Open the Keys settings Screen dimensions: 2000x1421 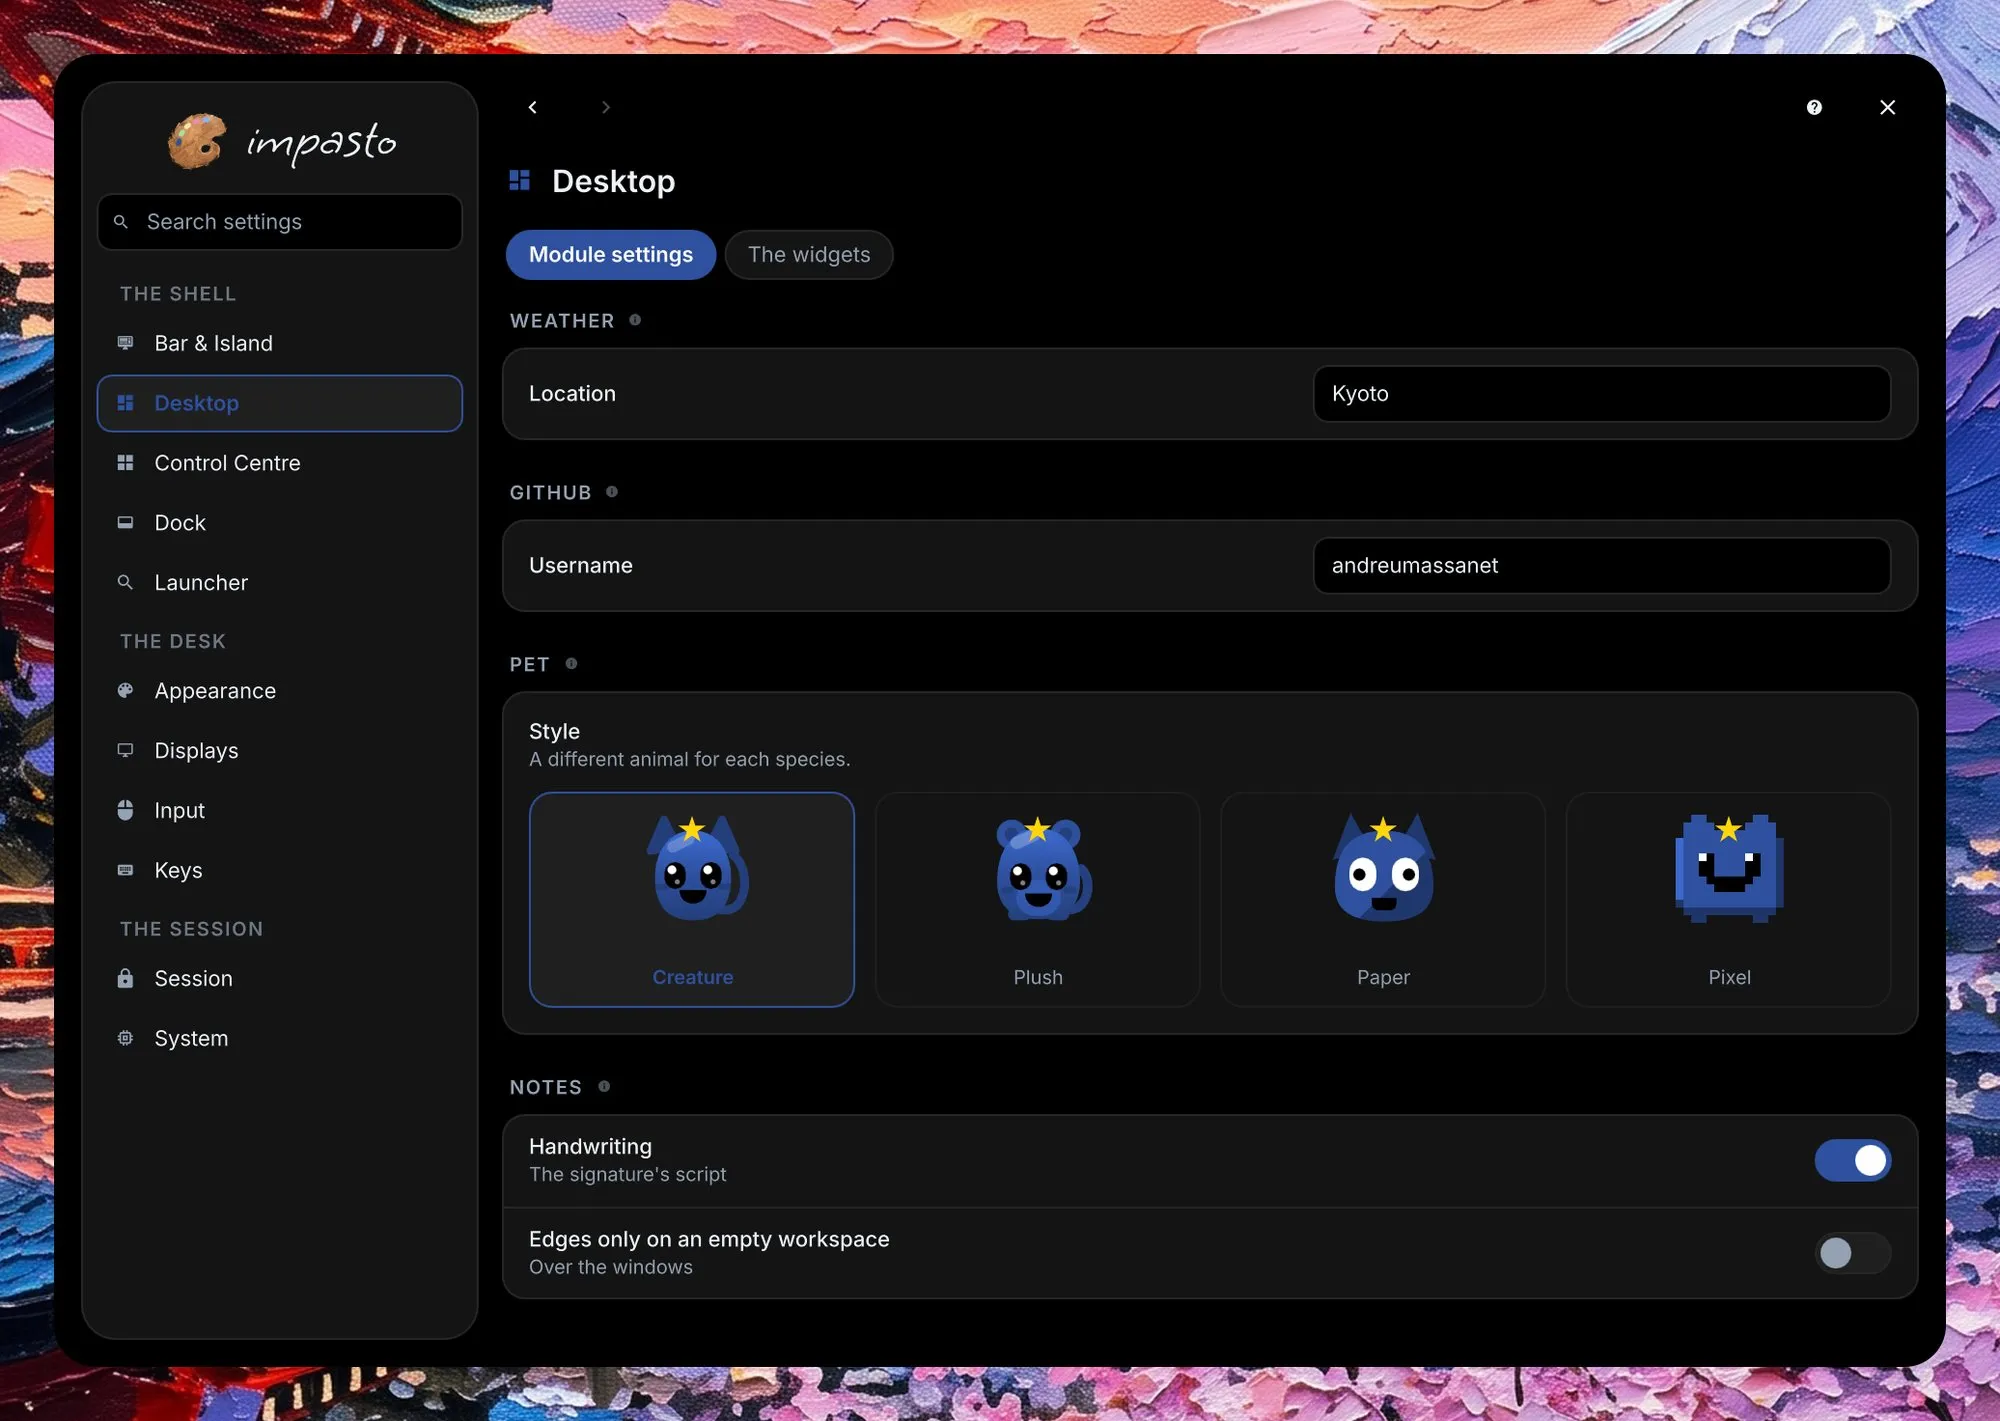280,870
